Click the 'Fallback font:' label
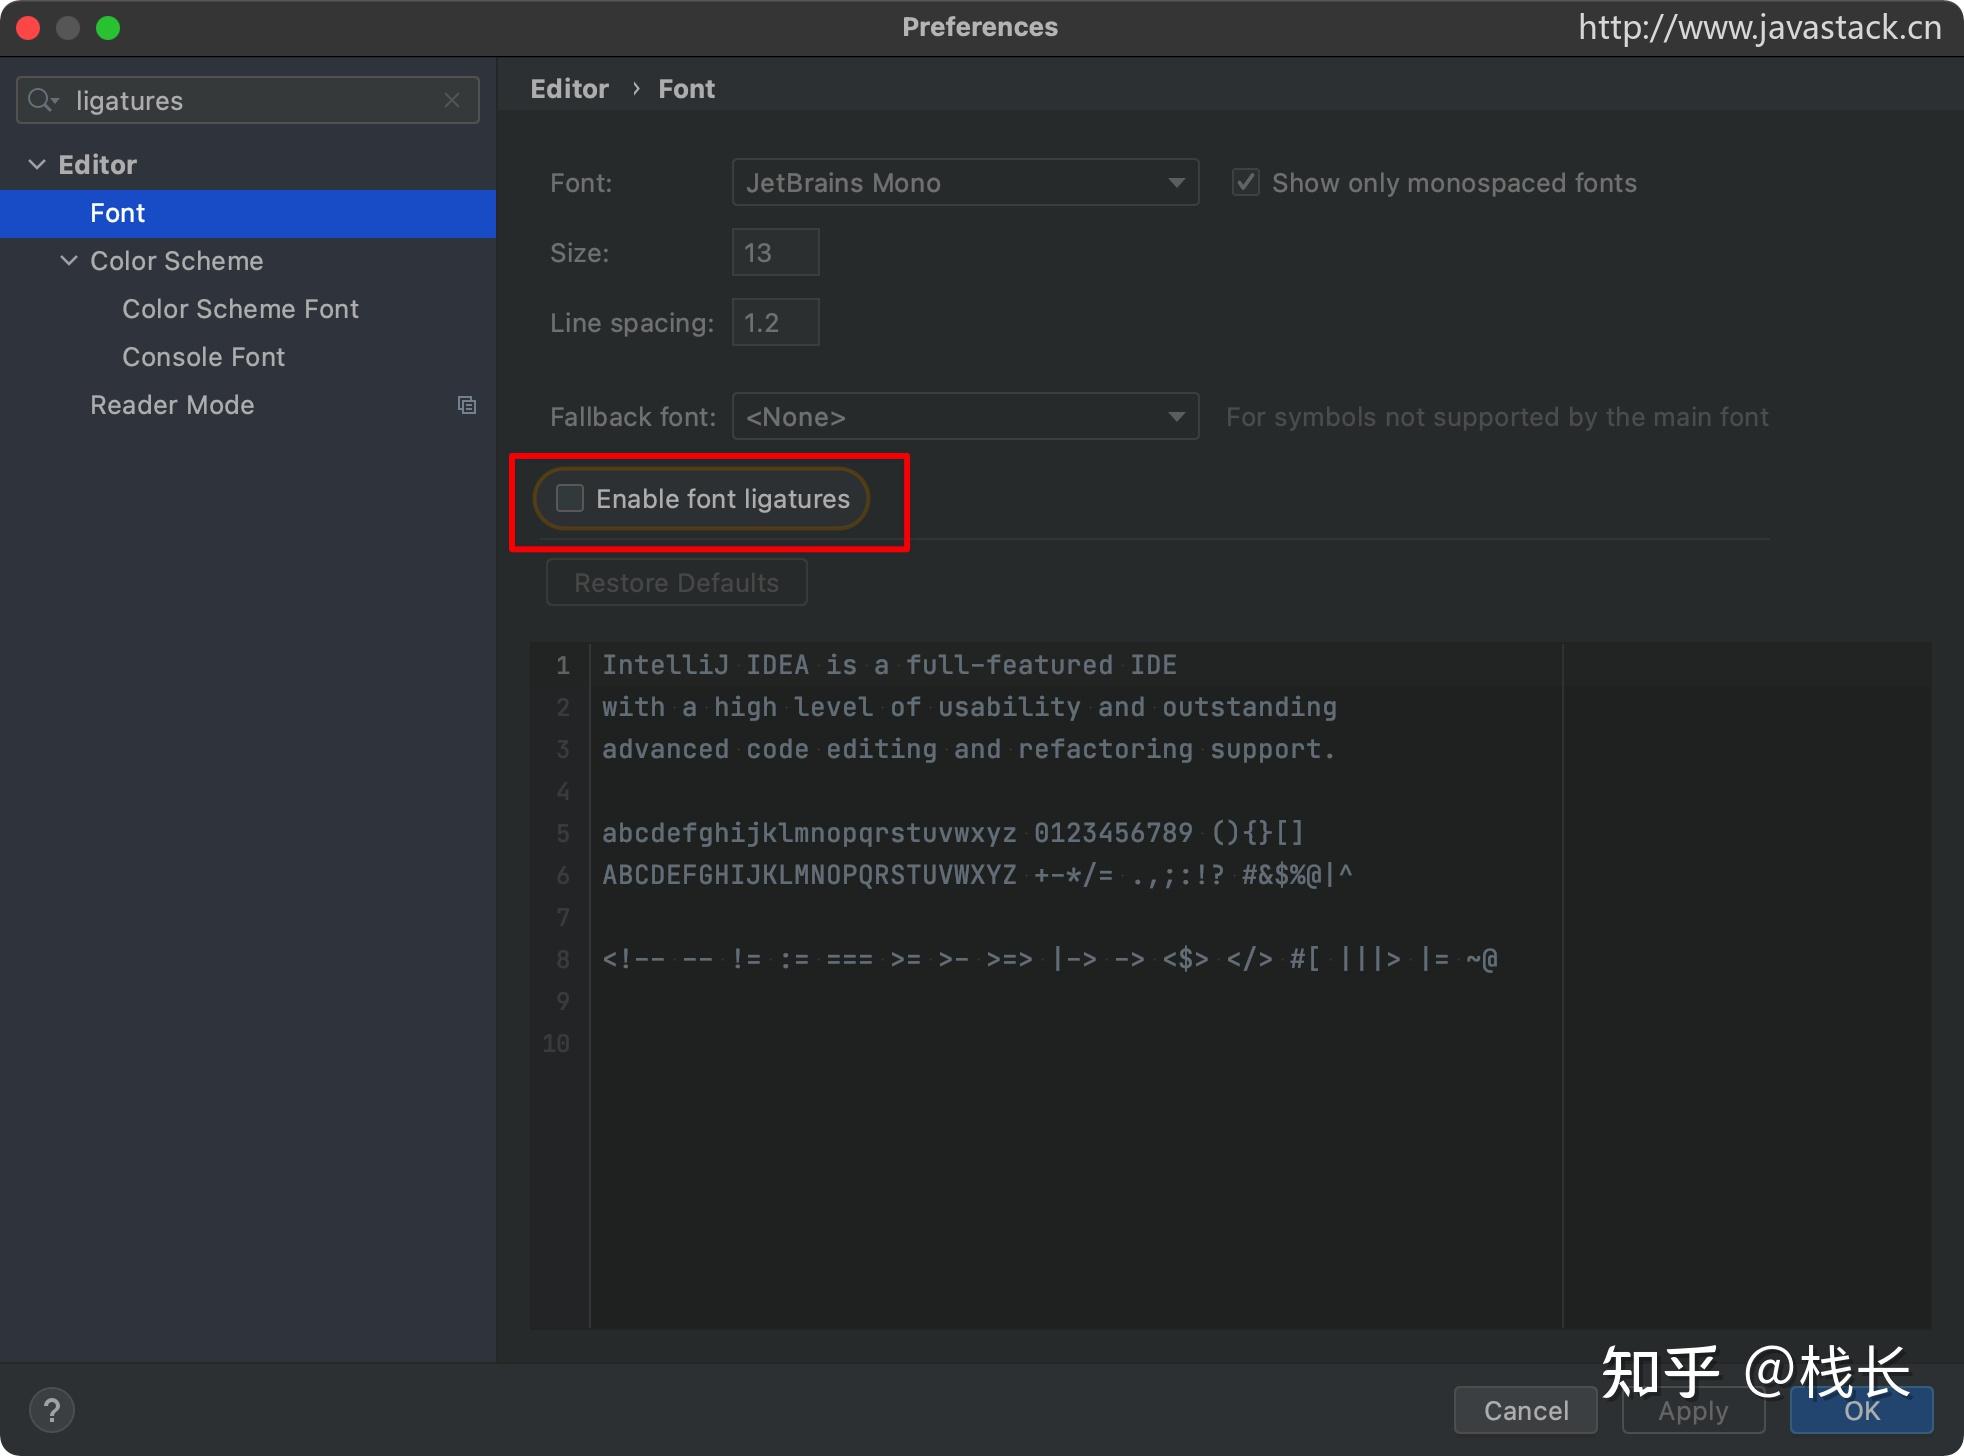 point(633,417)
